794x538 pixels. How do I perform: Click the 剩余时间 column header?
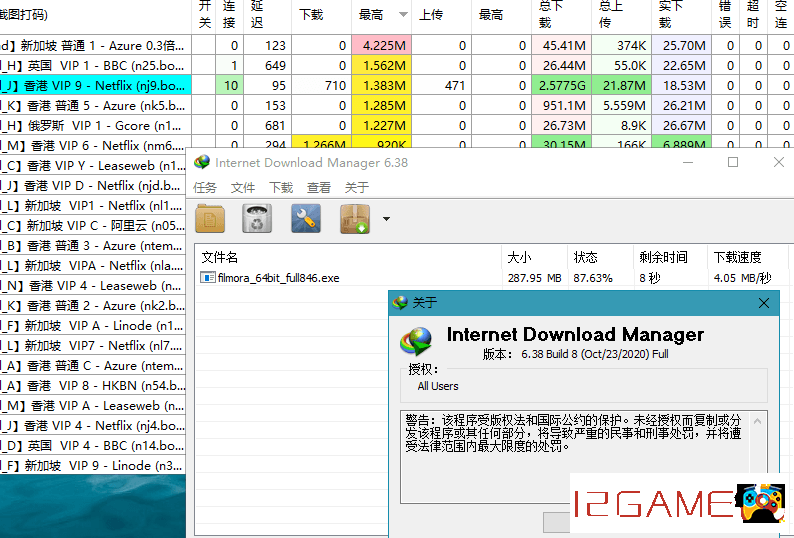663,257
